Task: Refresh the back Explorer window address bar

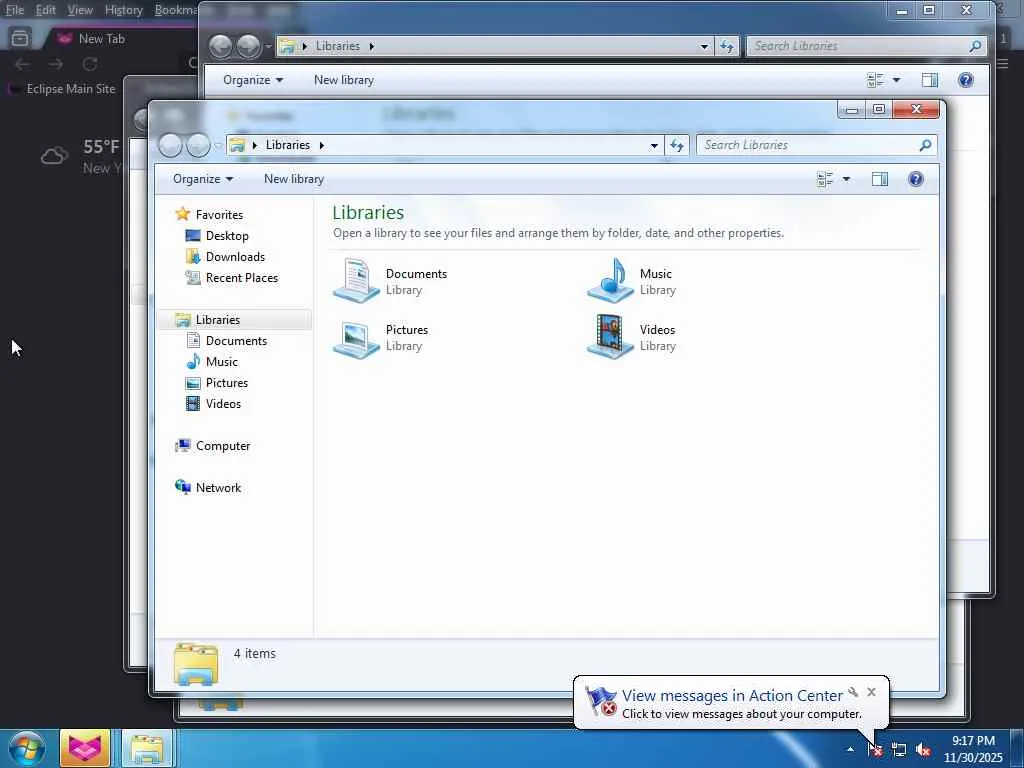Action: click(727, 46)
